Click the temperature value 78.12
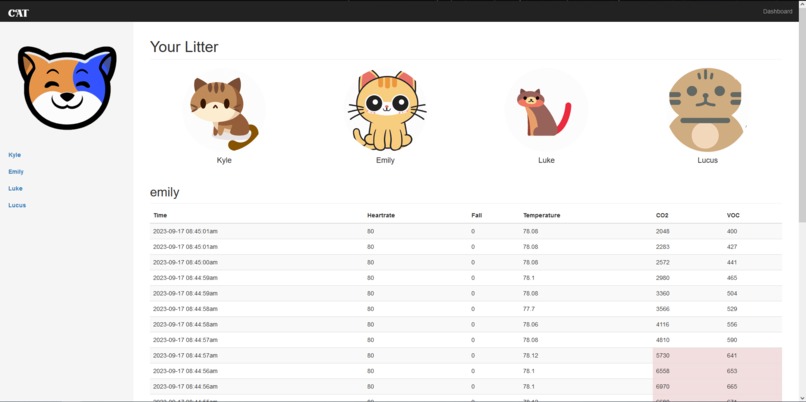The image size is (806, 402). 531,355
